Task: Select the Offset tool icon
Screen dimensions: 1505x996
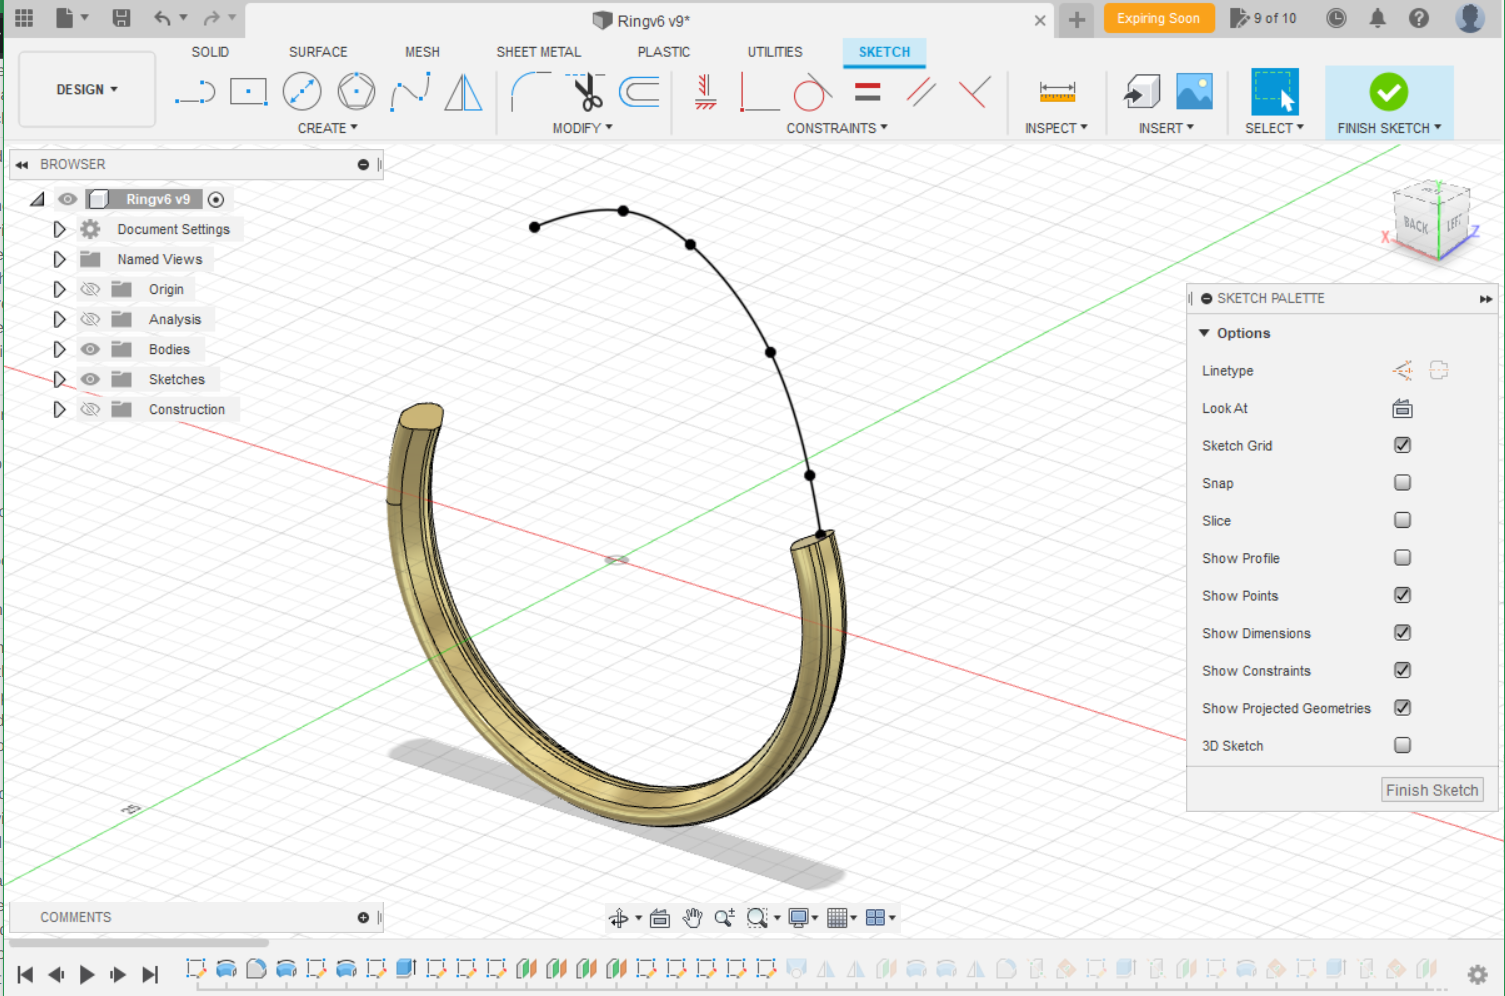Action: click(x=639, y=92)
